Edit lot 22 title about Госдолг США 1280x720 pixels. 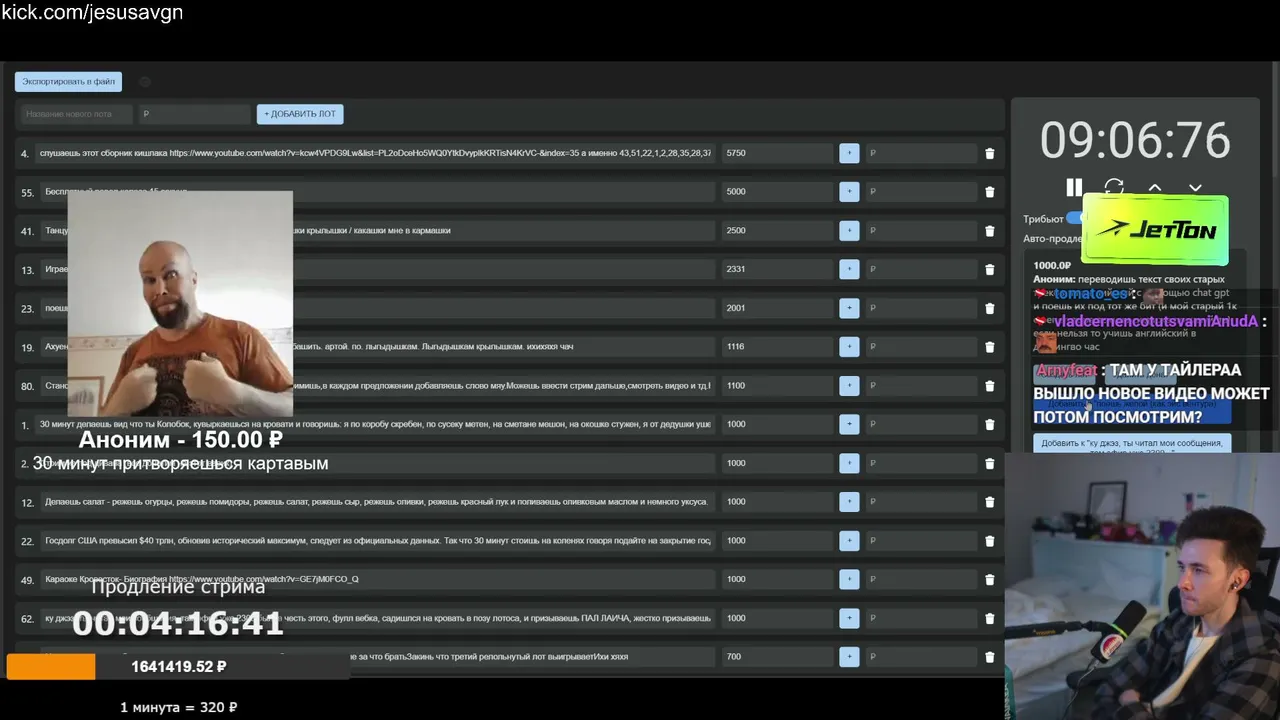pyautogui.click(x=378, y=541)
